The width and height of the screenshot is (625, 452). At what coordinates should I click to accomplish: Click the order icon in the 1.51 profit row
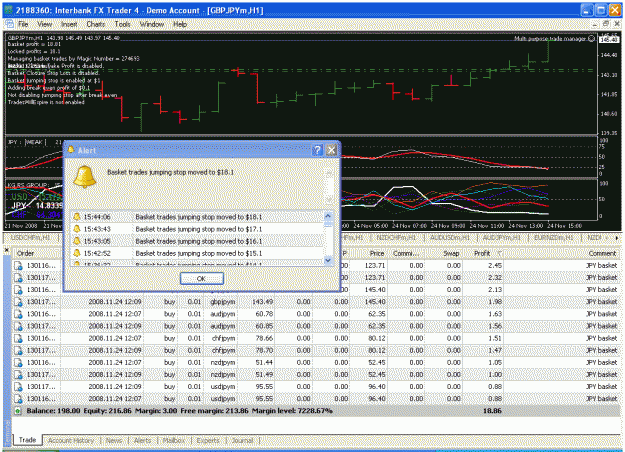(18, 338)
